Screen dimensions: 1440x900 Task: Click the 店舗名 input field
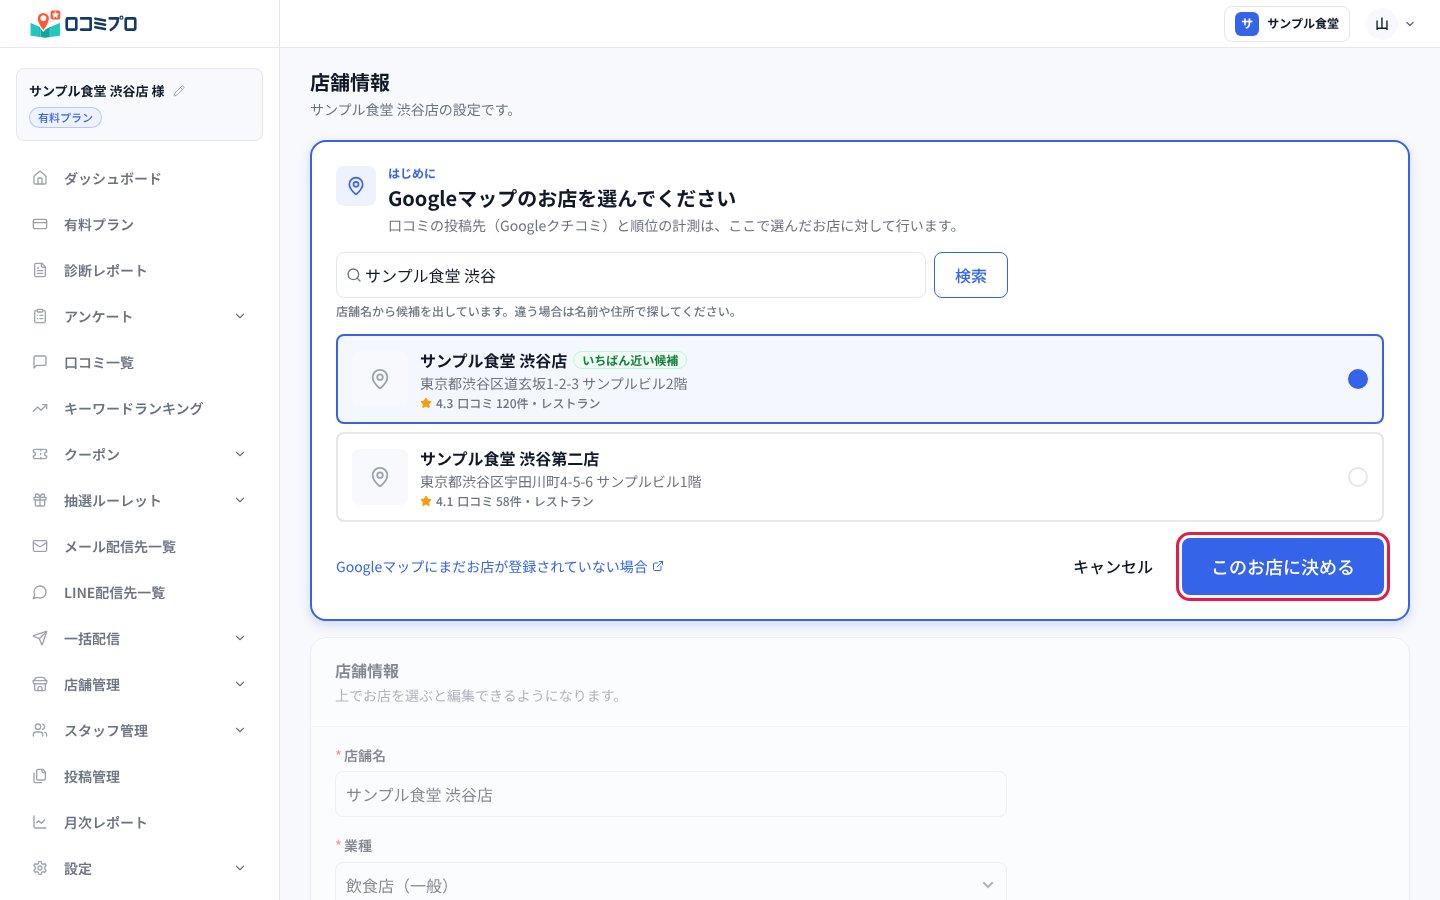[x=671, y=794]
